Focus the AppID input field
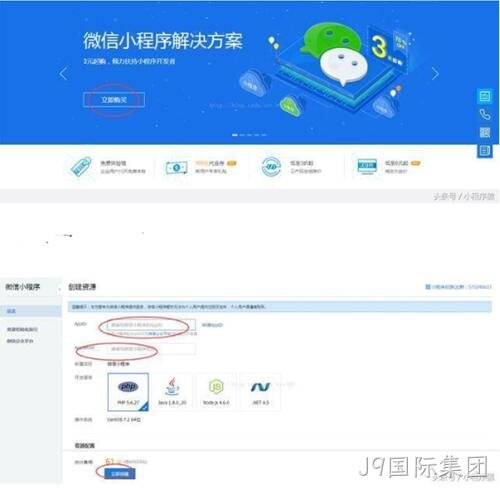The height and width of the screenshot is (488, 500). 151,325
